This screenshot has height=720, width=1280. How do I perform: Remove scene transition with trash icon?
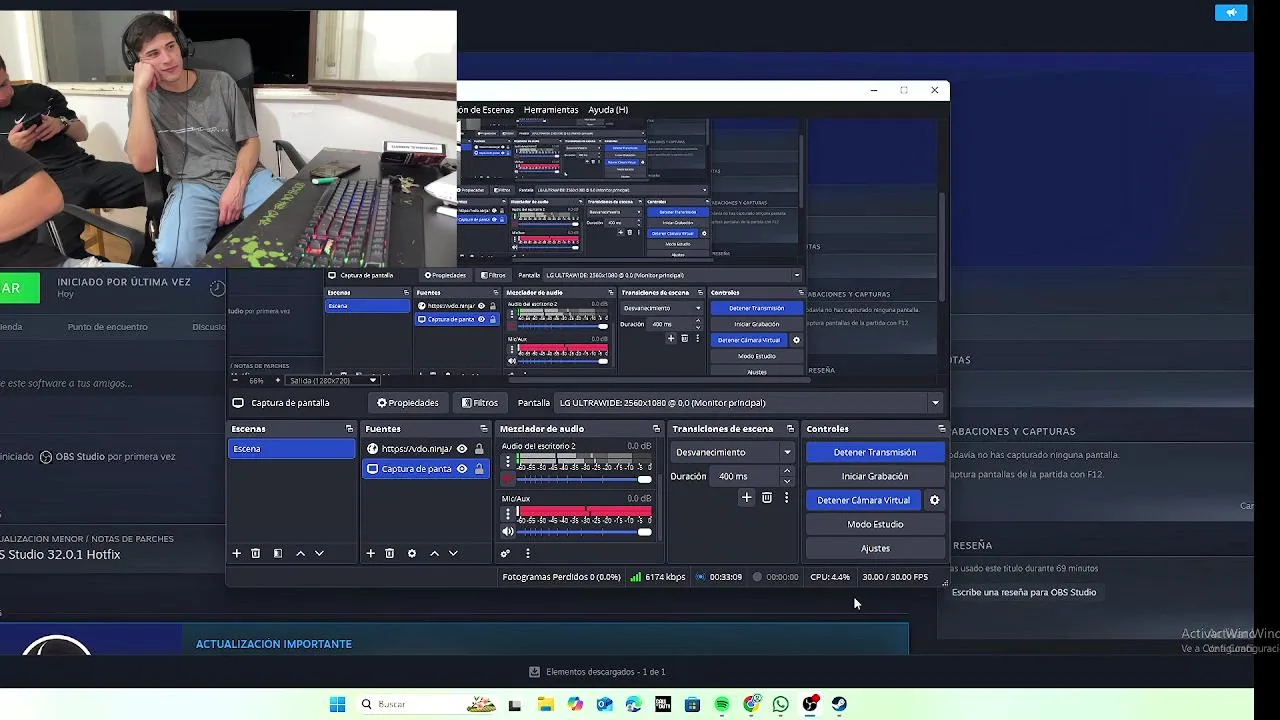click(x=767, y=497)
